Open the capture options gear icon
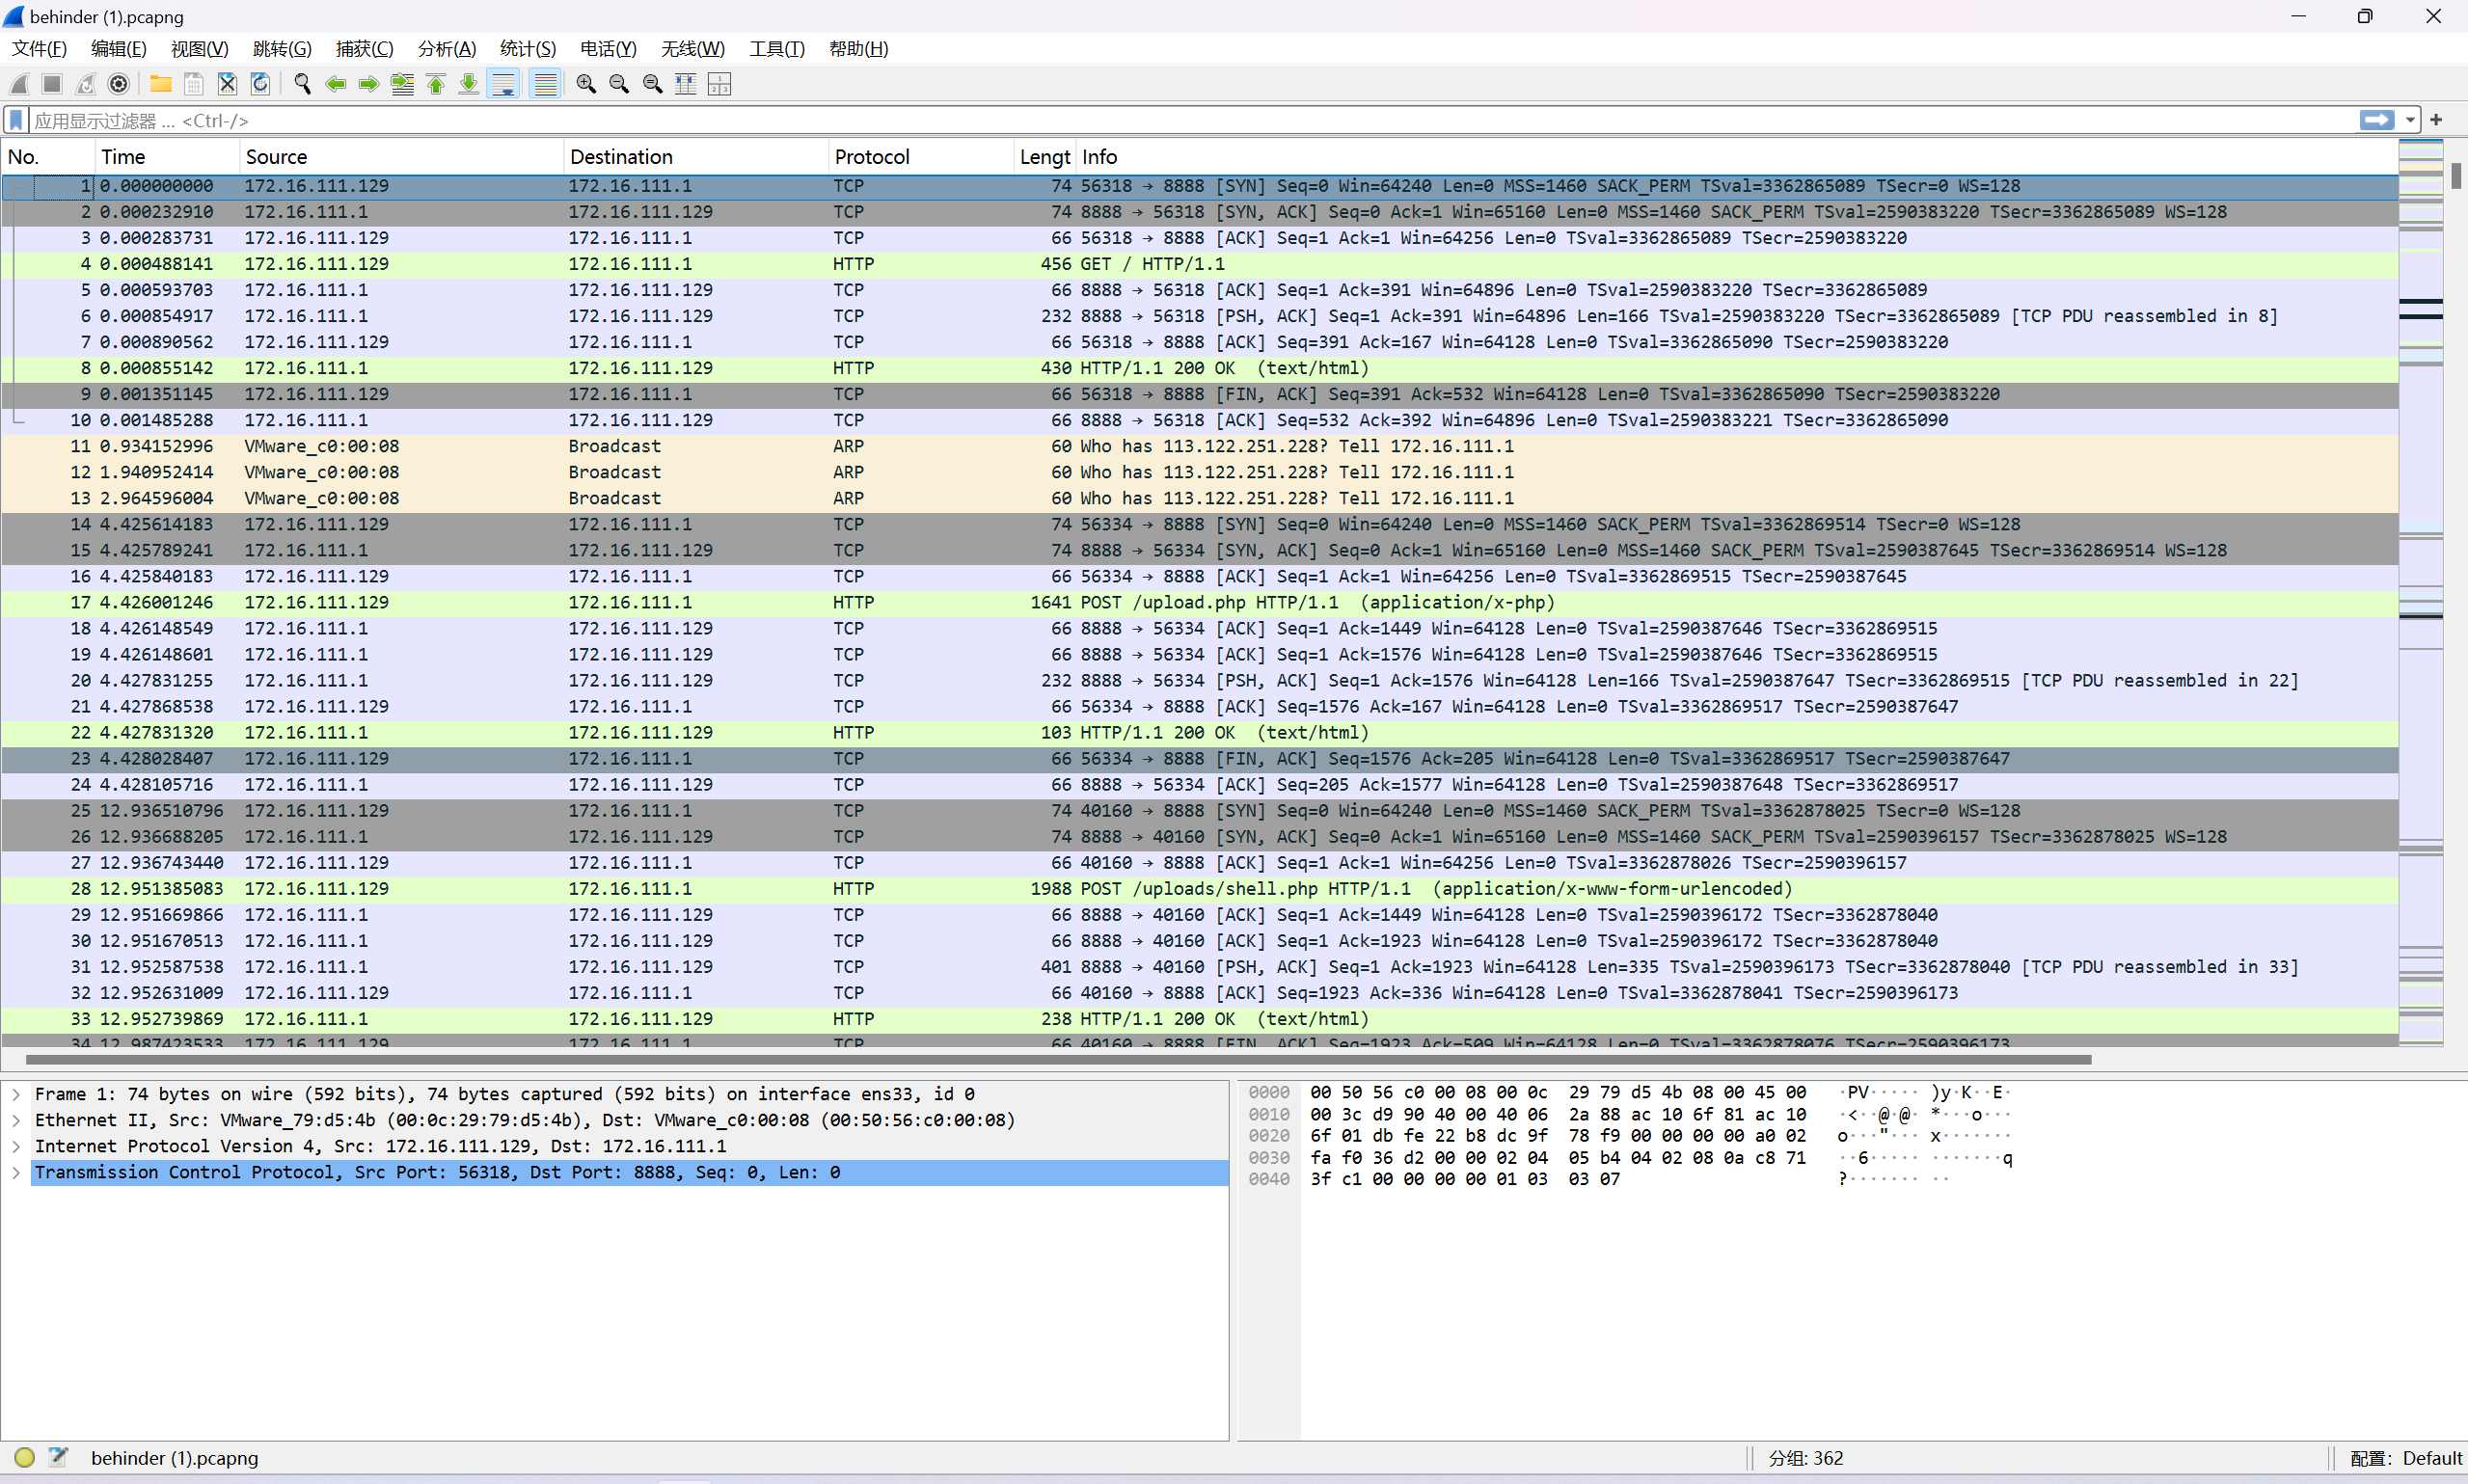The width and height of the screenshot is (2468, 1484). coord(119,84)
